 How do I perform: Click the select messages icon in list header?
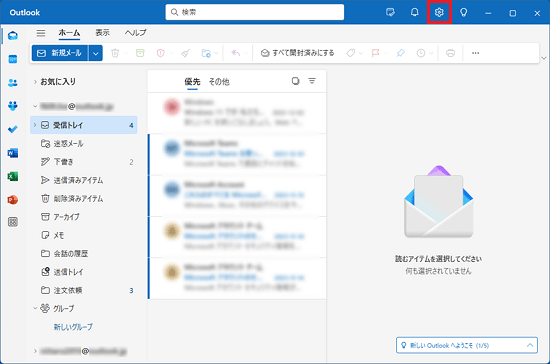click(x=295, y=81)
